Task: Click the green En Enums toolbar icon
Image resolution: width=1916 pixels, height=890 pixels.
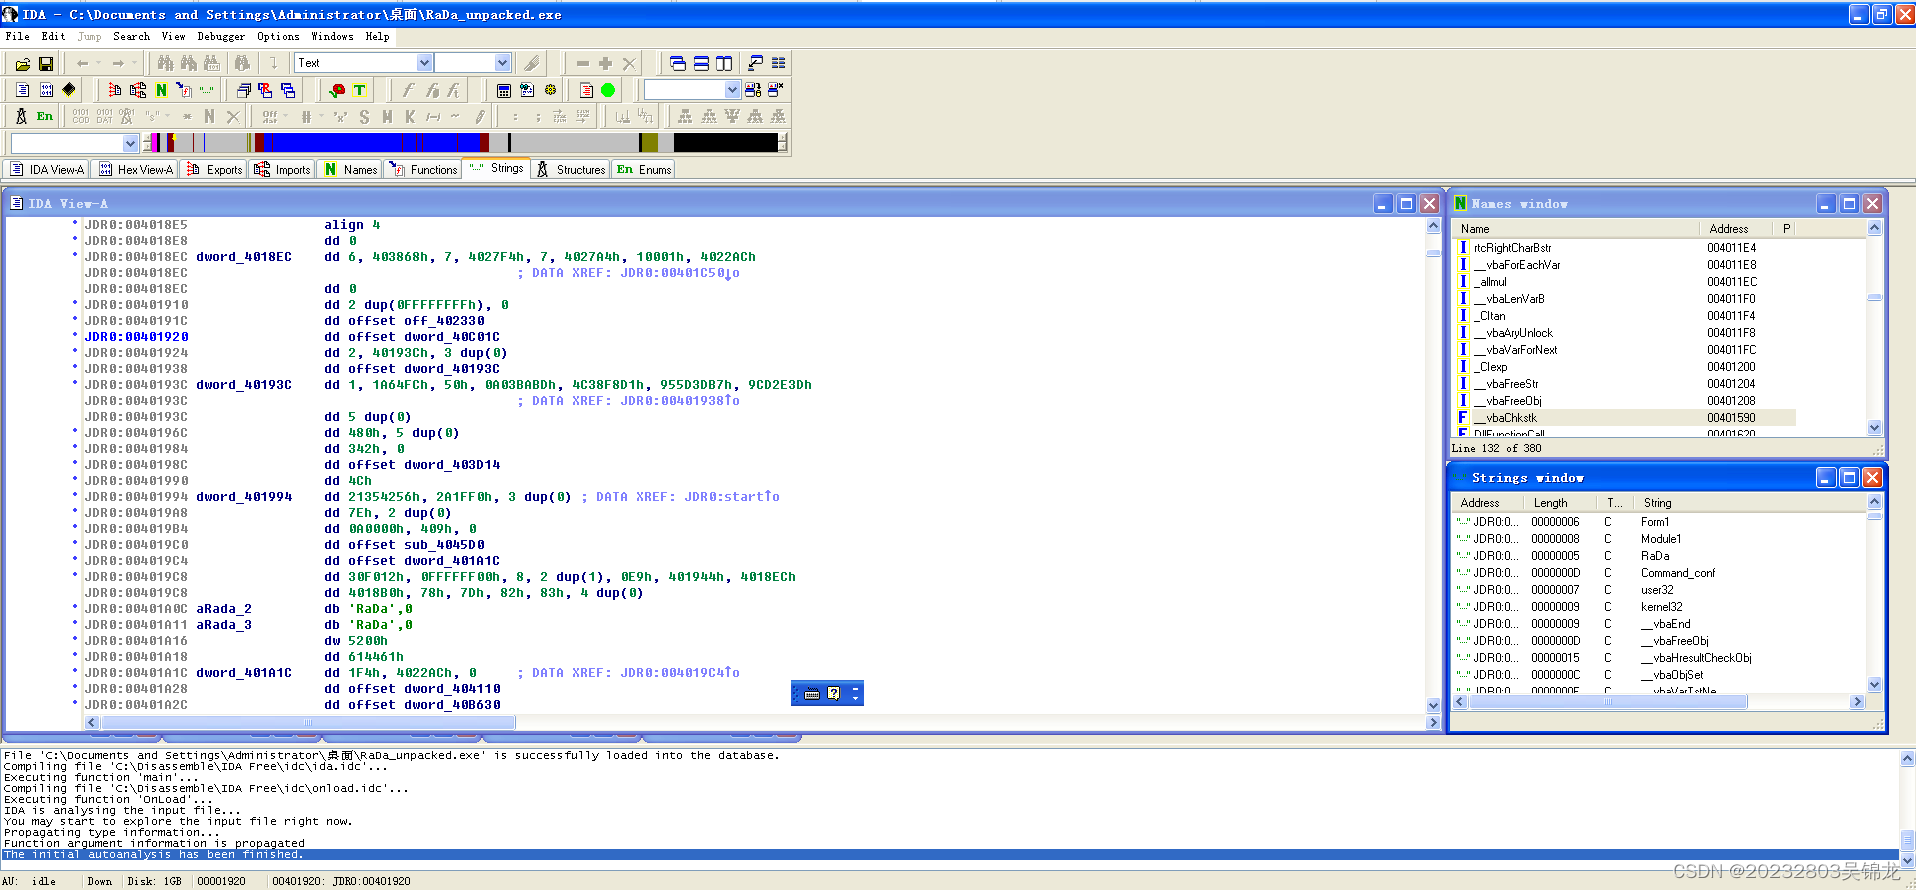Action: click(45, 116)
